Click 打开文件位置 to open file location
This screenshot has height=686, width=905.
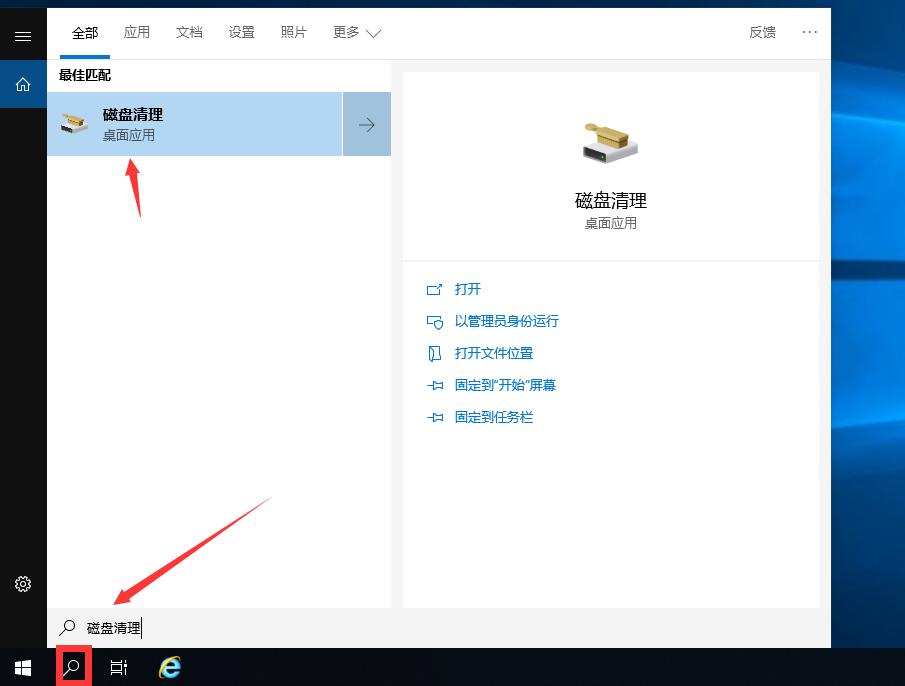pyautogui.click(x=494, y=353)
